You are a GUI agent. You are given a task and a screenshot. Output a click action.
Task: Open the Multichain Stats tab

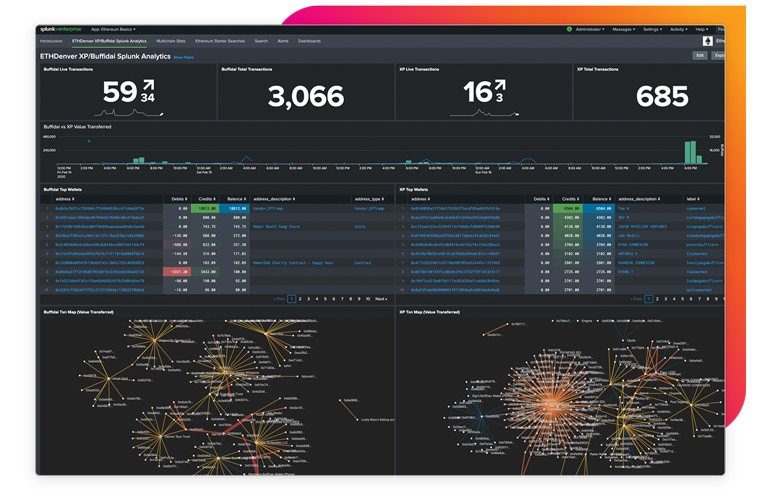click(171, 41)
